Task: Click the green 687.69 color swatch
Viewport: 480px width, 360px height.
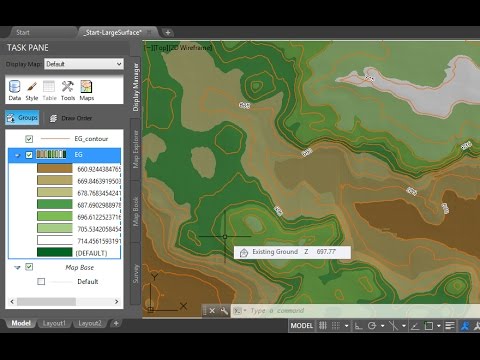Action: pos(55,204)
